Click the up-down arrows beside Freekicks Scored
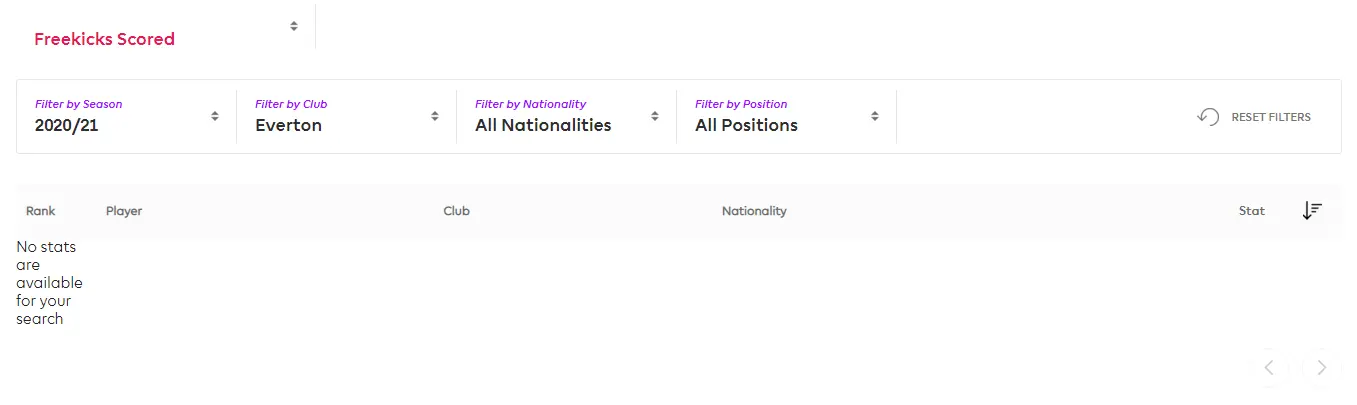Viewport: 1357px width, 405px height. pos(294,26)
